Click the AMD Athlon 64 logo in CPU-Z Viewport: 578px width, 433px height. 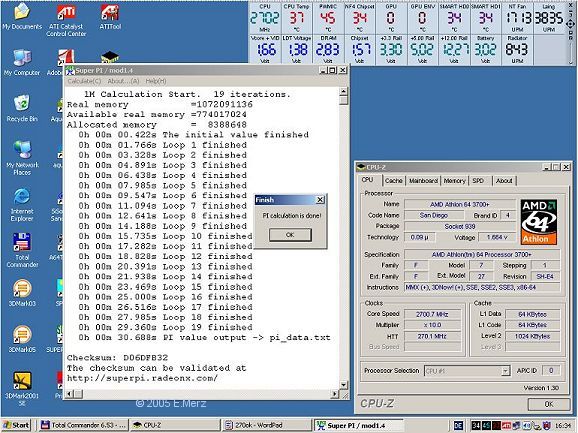[x=539, y=222]
